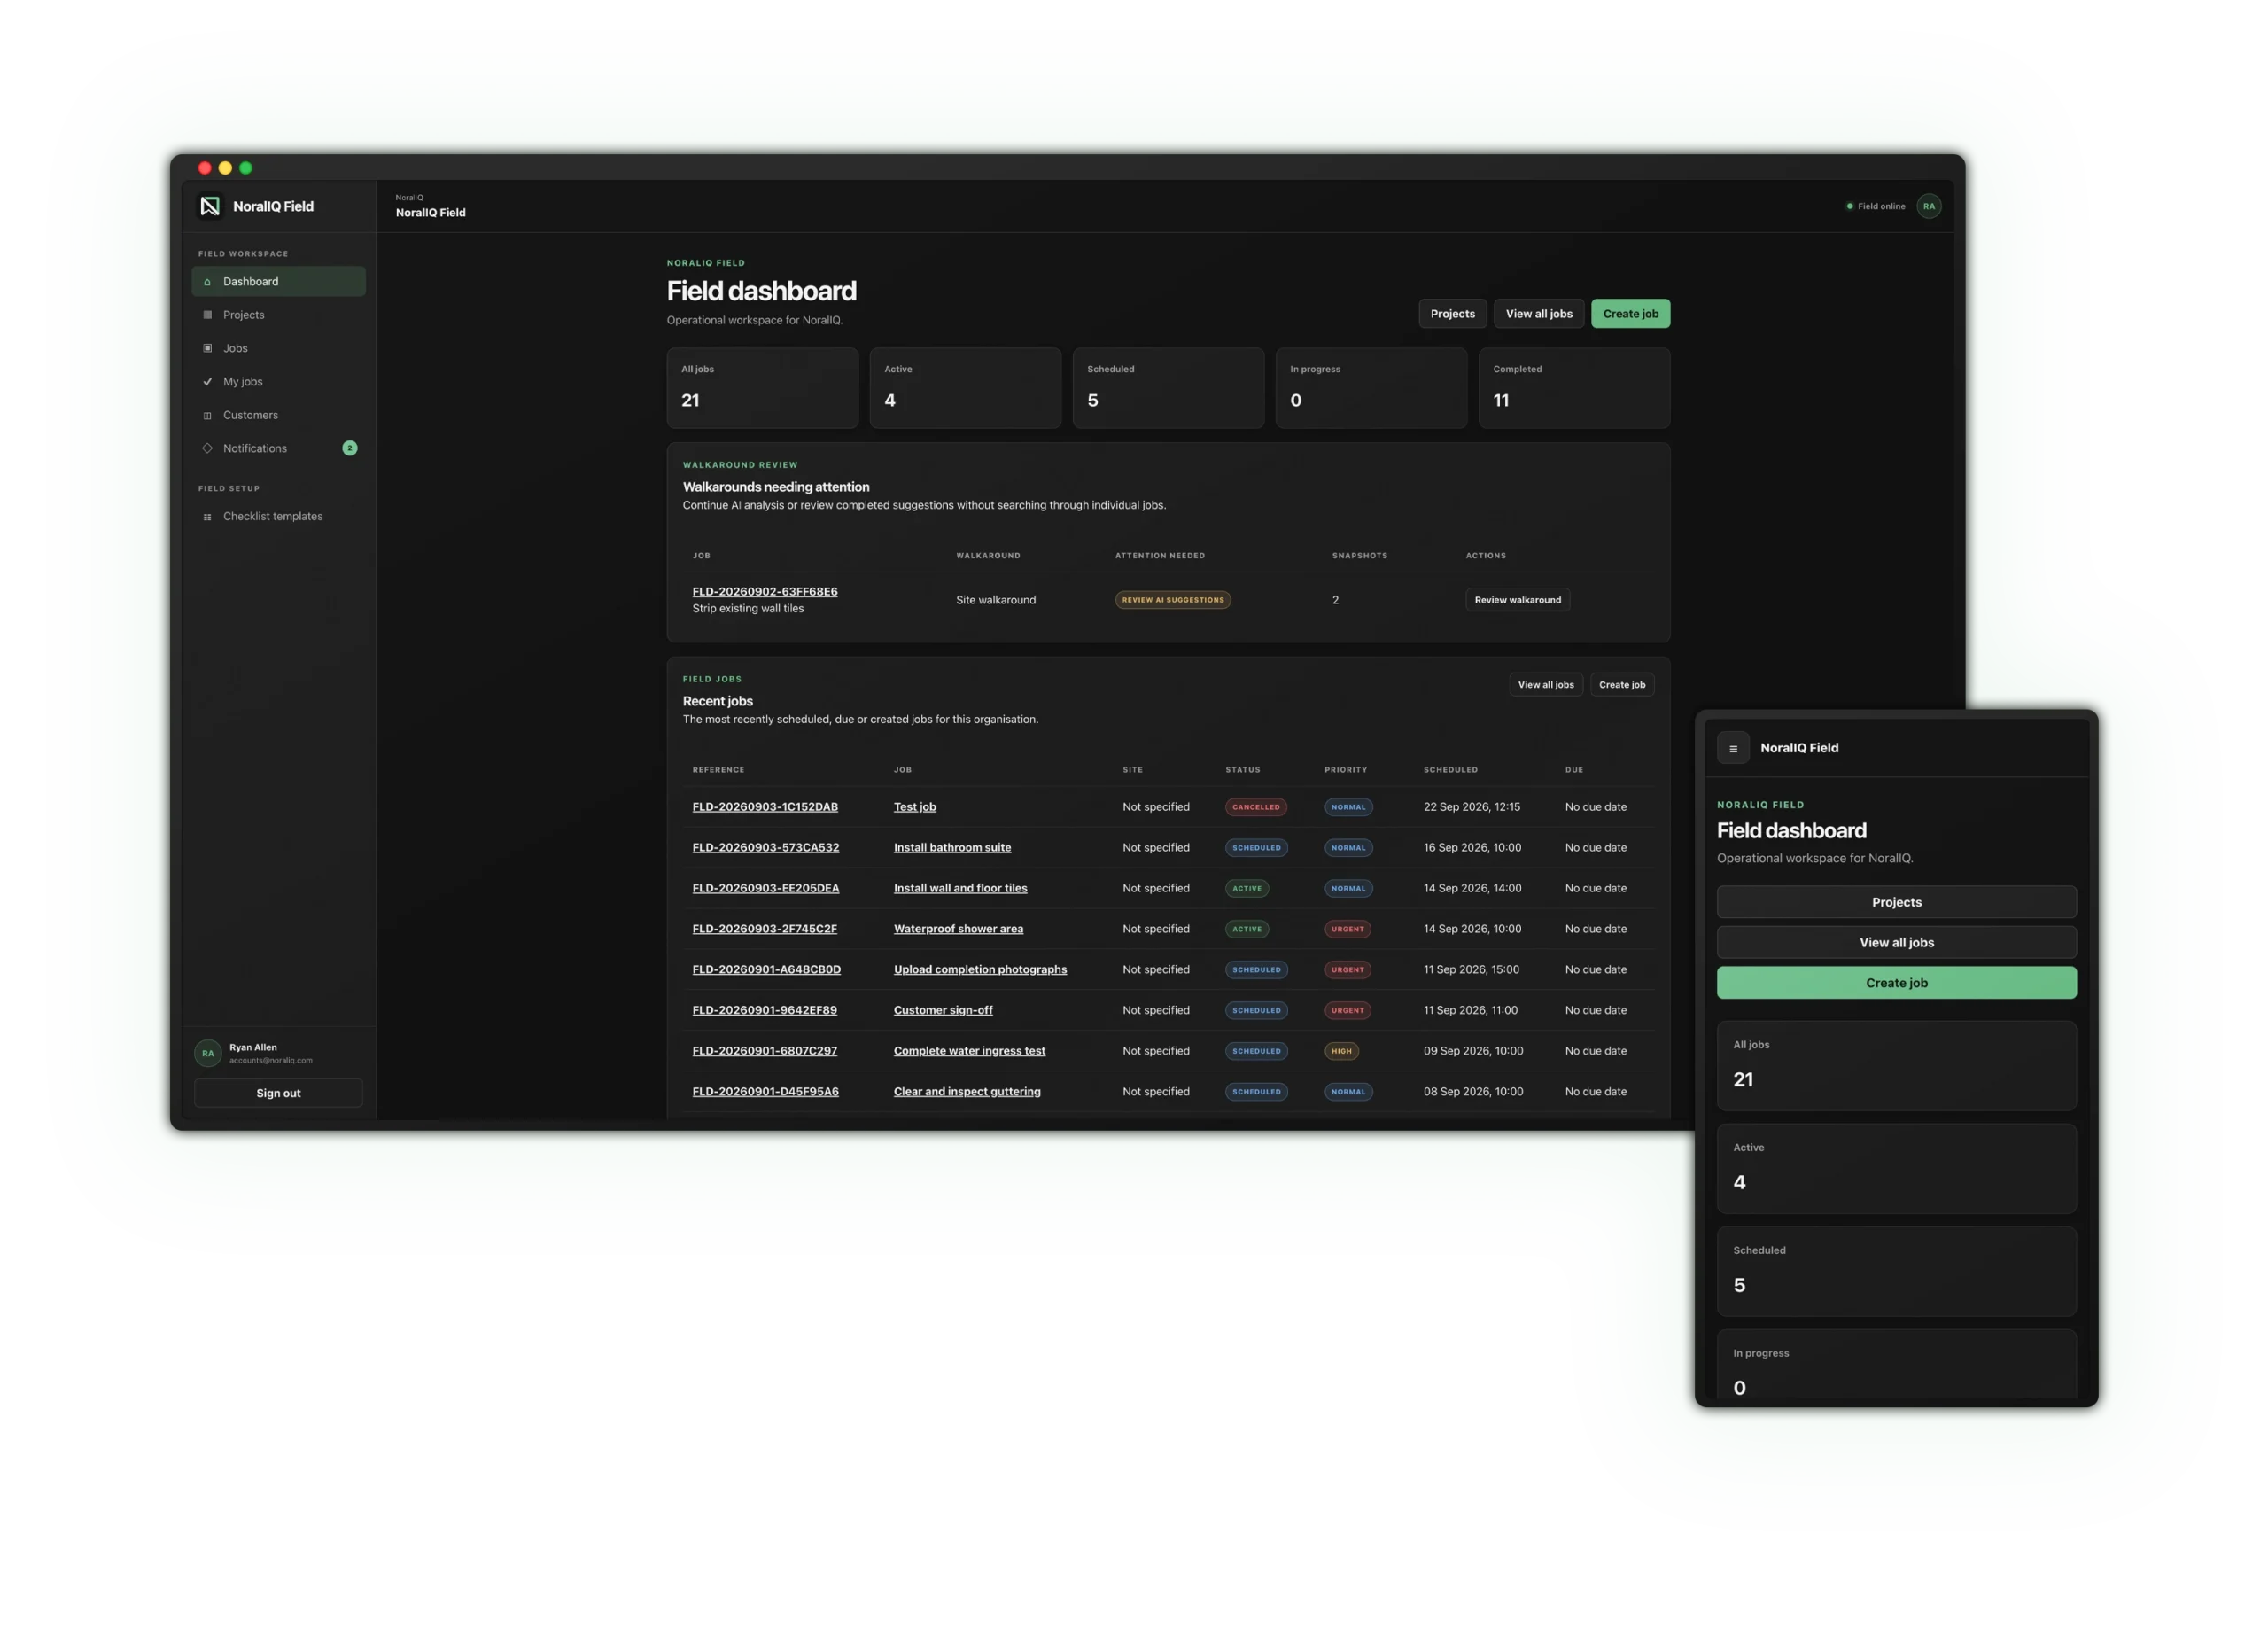The height and width of the screenshot is (1635, 2268).
Task: Open Upload completion photographs job
Action: [x=980, y=970]
